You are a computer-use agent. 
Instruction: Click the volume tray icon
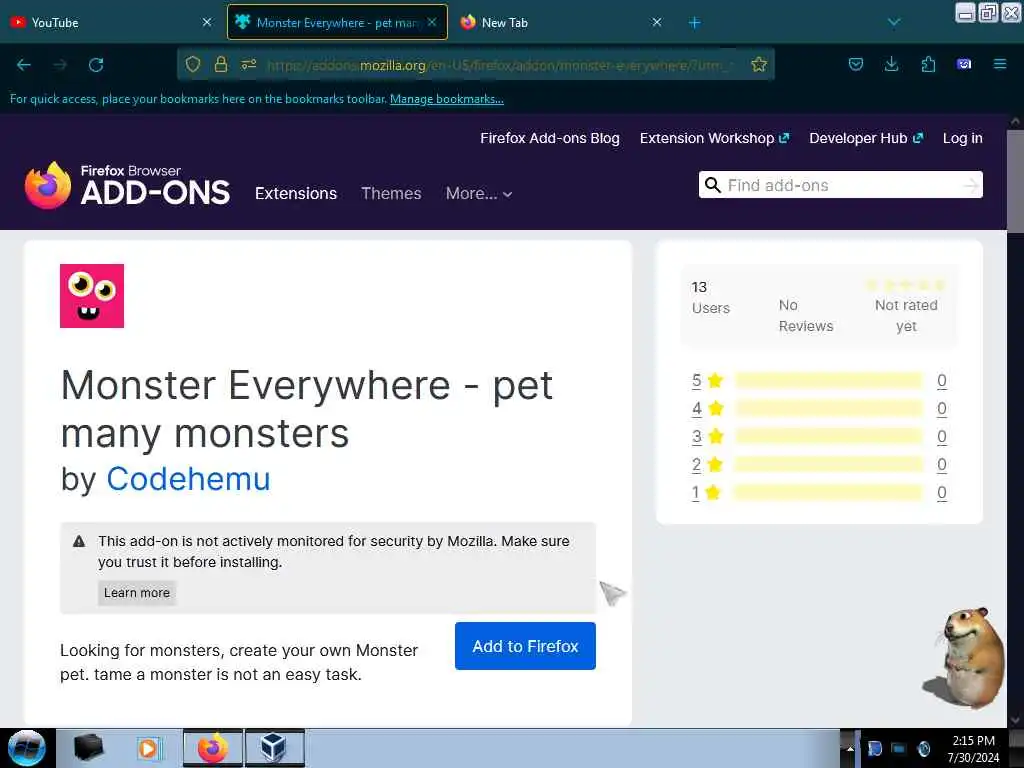point(923,748)
